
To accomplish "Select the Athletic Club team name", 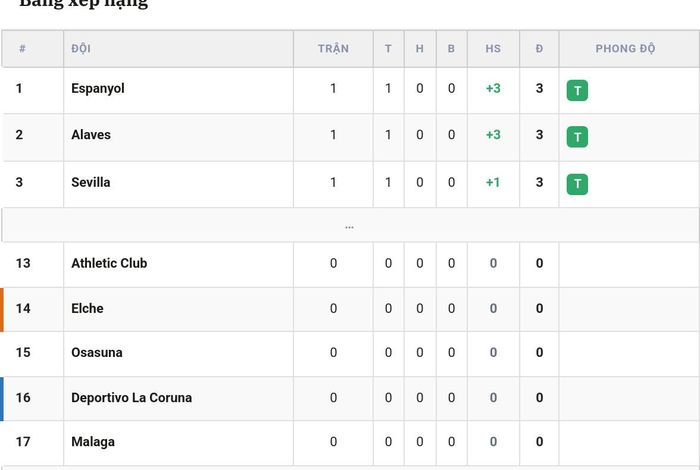I will coord(109,263).
